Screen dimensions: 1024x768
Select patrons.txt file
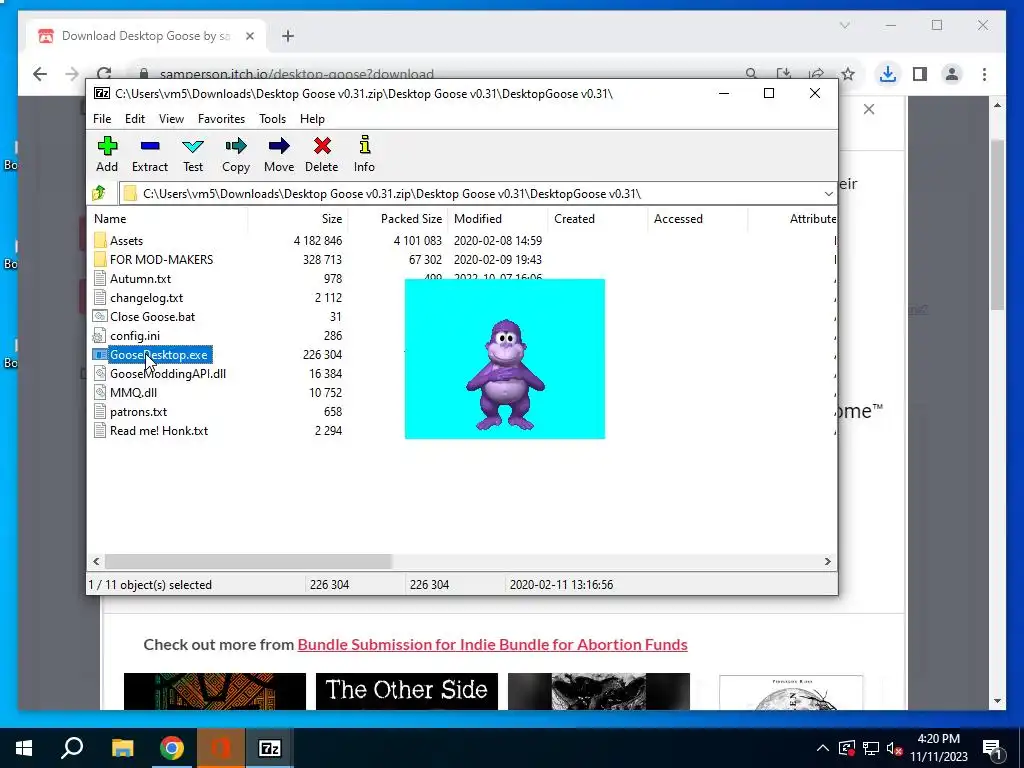(138, 411)
